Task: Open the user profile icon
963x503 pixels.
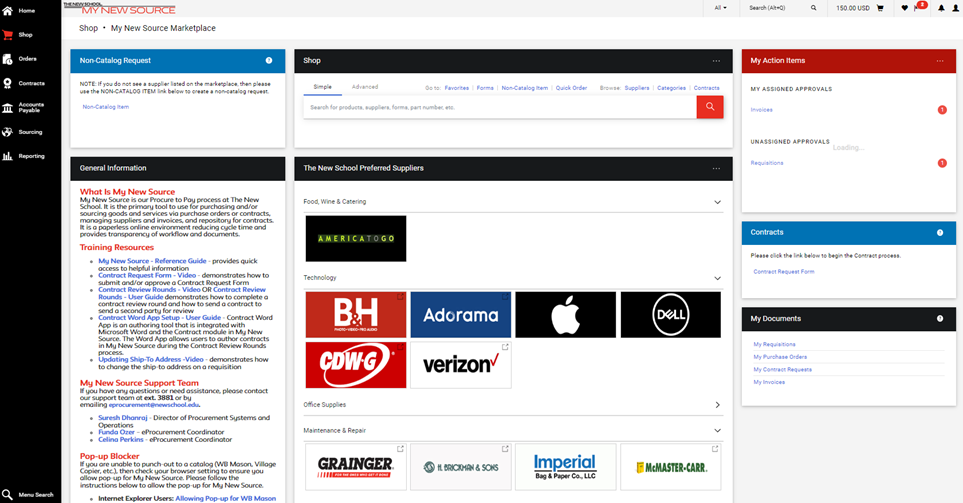Action: 956,8
